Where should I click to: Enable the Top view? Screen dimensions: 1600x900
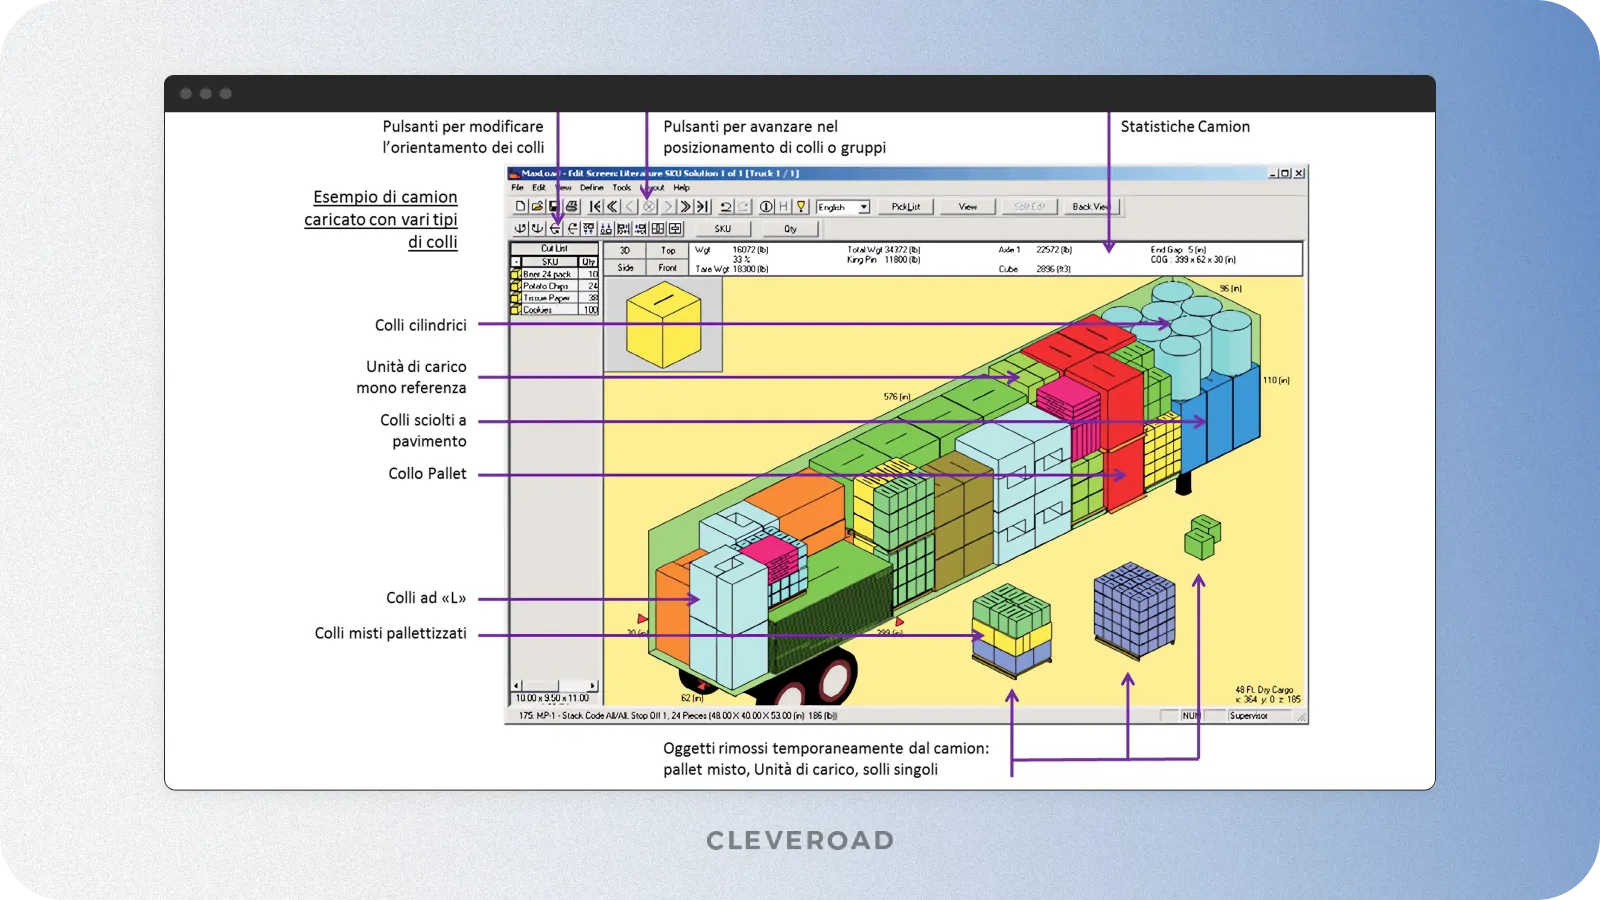point(668,250)
